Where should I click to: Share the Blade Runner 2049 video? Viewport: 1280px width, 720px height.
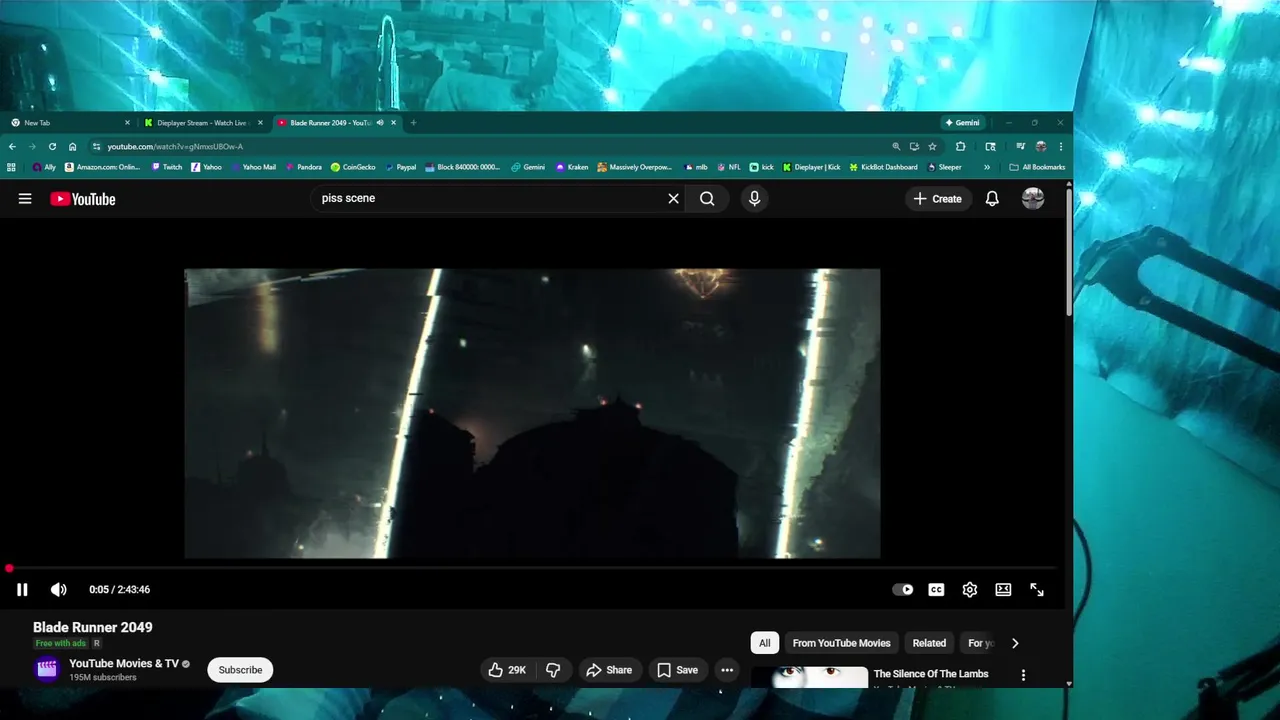609,670
